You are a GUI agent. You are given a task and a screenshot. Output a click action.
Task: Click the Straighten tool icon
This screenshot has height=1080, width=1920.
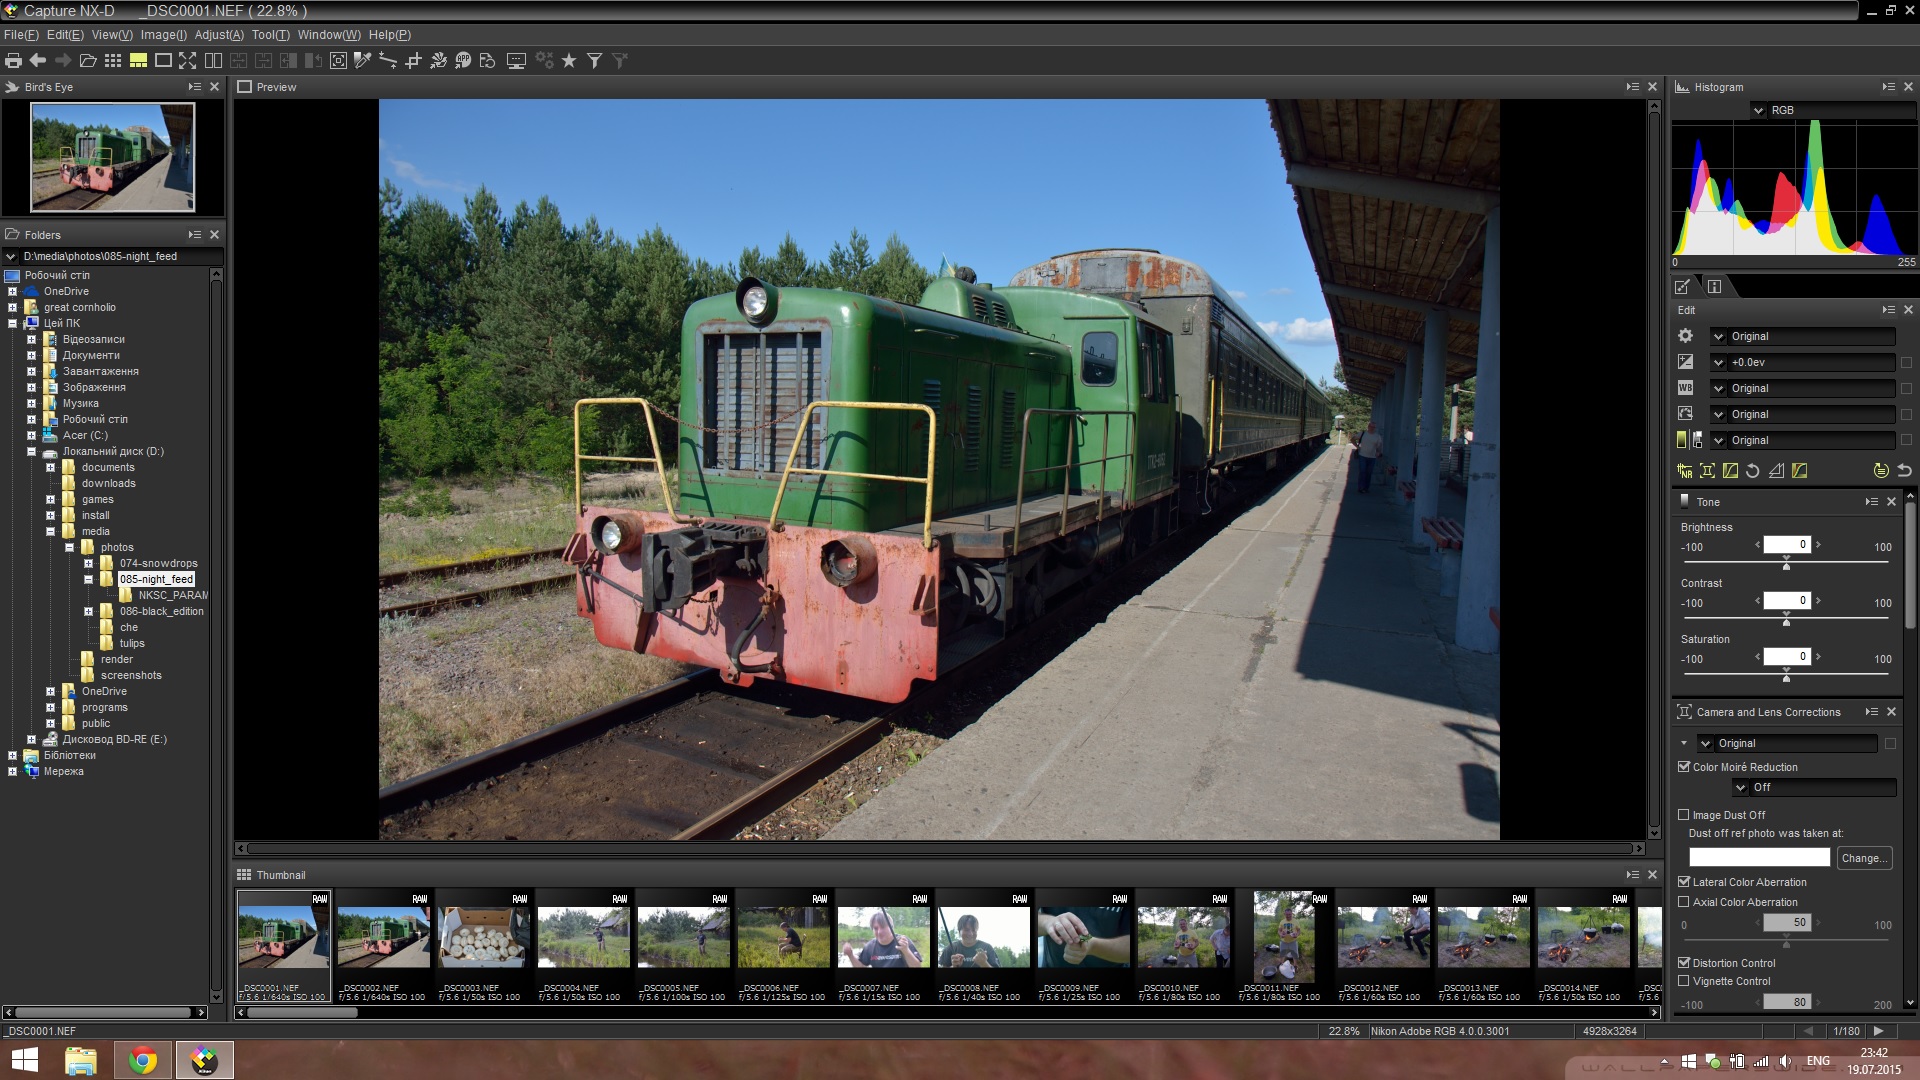pyautogui.click(x=388, y=61)
